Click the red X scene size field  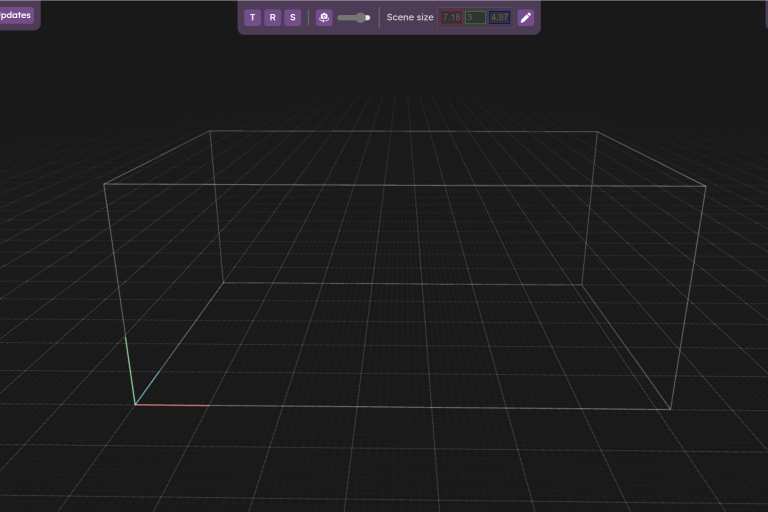[x=451, y=18]
